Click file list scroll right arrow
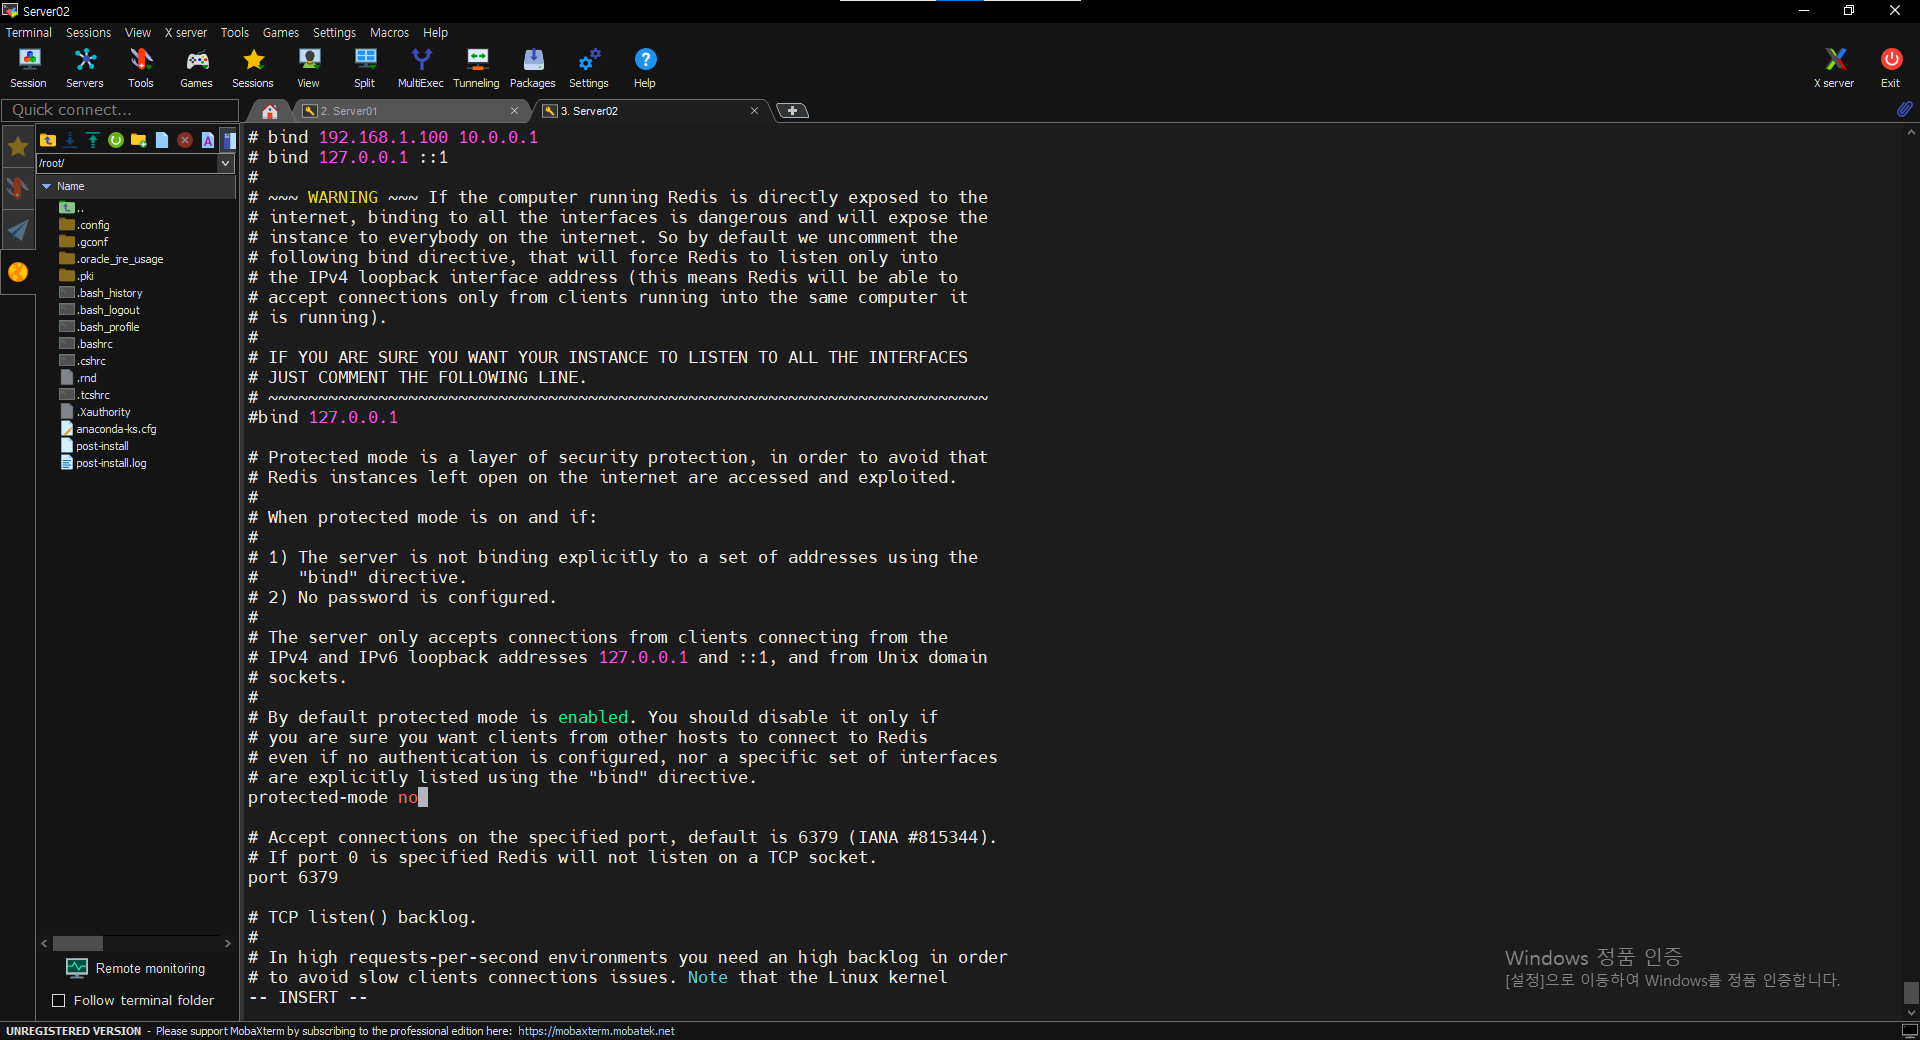This screenshot has width=1920, height=1040. pyautogui.click(x=228, y=943)
